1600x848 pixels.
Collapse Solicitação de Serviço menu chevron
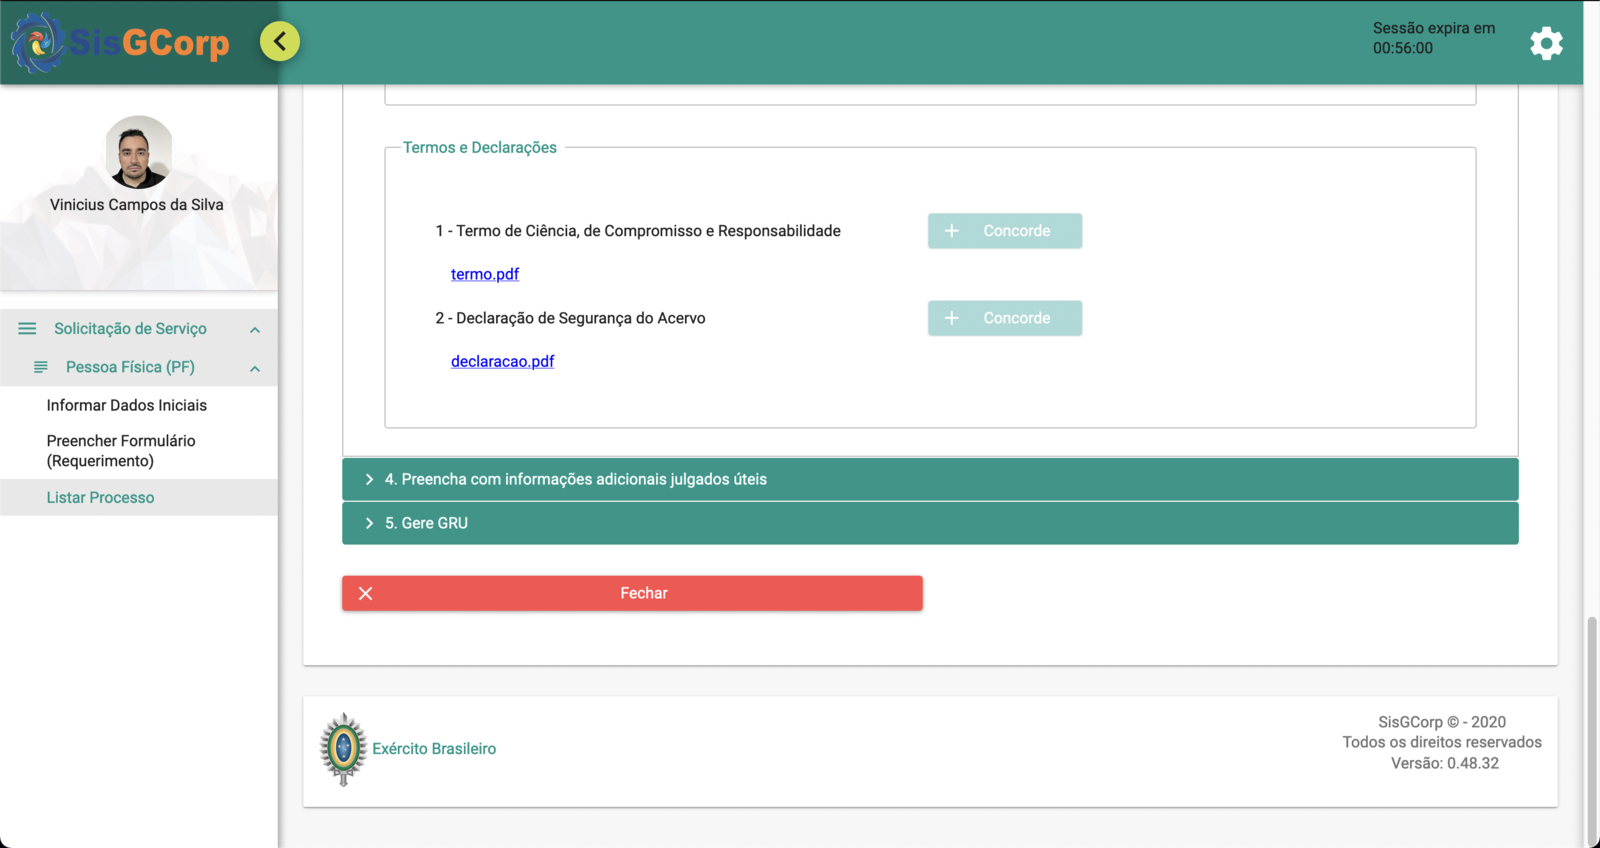tap(255, 330)
